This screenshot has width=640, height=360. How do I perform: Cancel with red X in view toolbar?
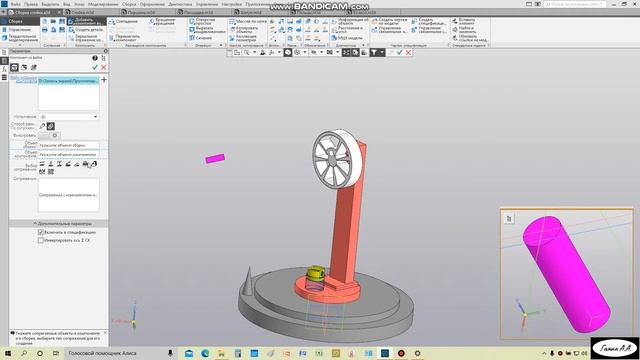pyautogui.click(x=408, y=53)
